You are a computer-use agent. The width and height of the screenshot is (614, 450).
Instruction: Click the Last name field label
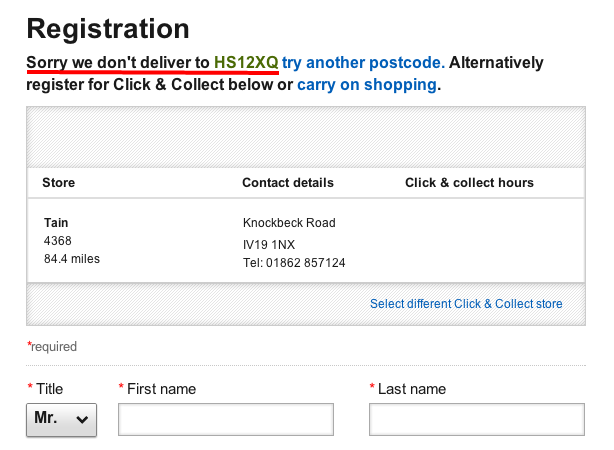411,389
